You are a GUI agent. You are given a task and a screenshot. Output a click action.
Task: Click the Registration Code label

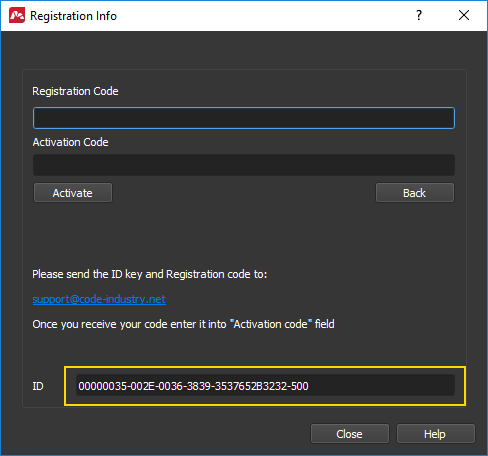pos(75,91)
